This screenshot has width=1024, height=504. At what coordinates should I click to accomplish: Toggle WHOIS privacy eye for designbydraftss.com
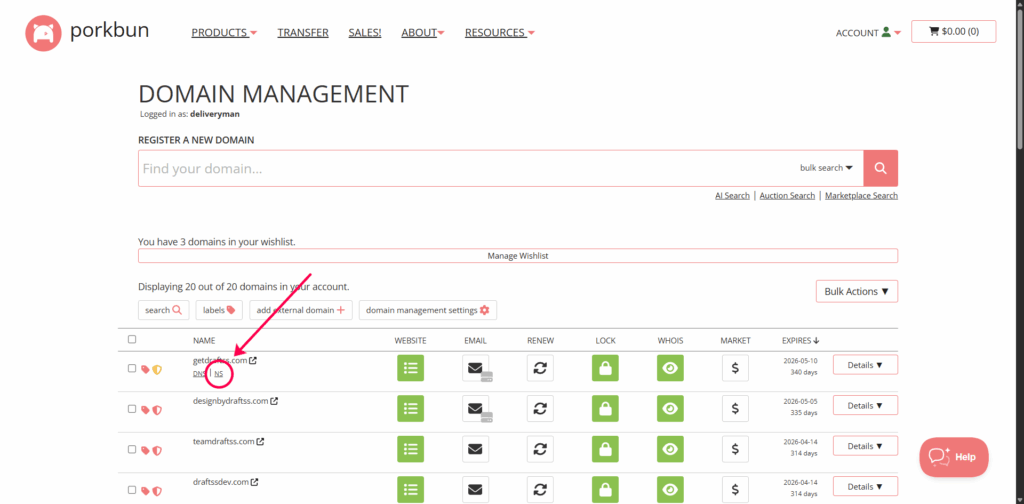(670, 408)
